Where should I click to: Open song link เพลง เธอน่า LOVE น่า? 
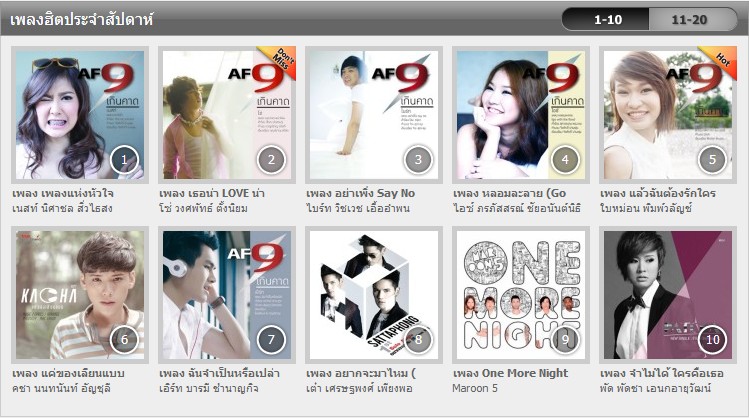tap(212, 193)
